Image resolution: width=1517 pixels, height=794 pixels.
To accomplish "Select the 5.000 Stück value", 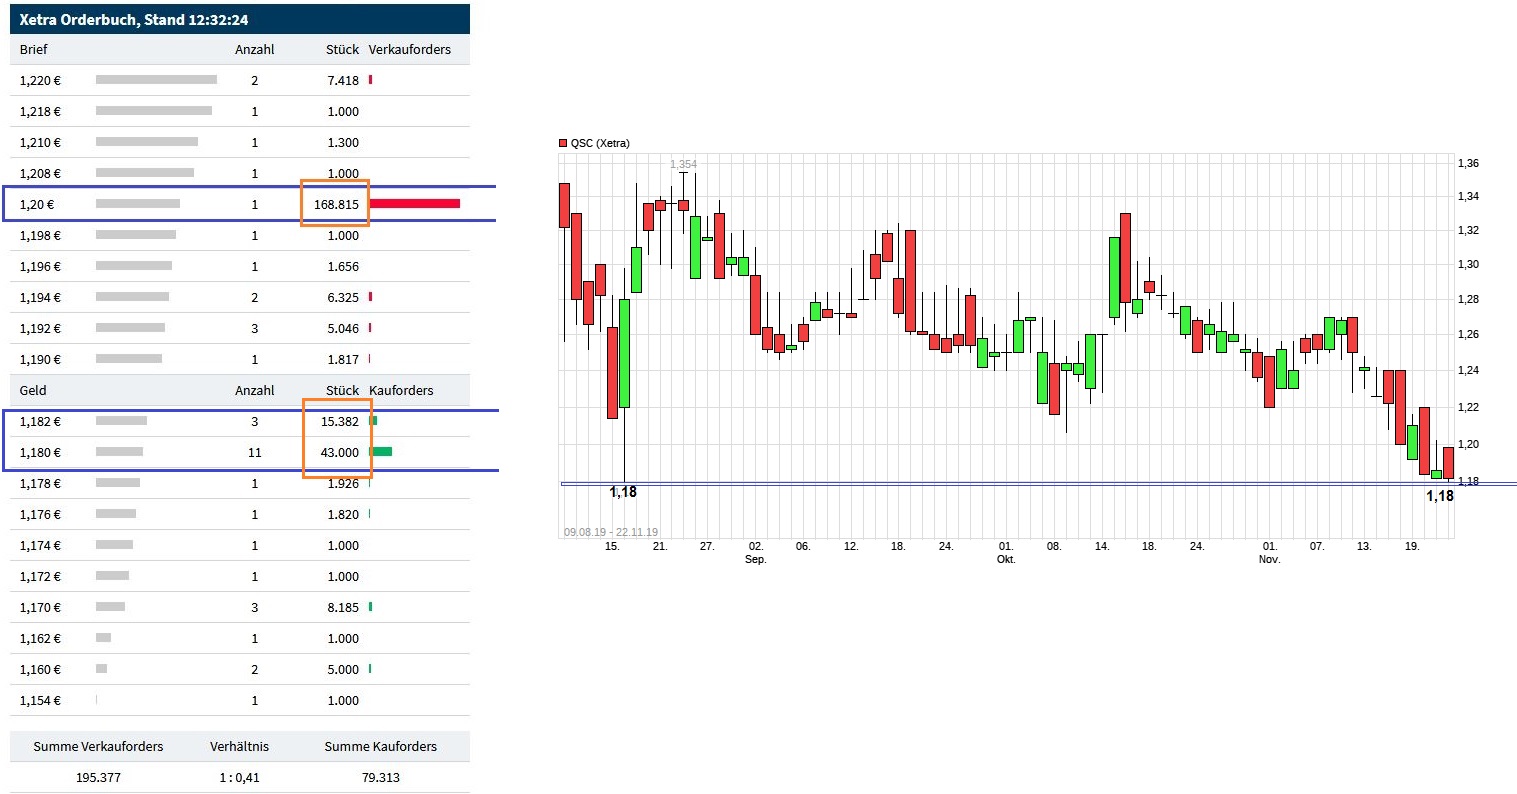I will (x=343, y=669).
